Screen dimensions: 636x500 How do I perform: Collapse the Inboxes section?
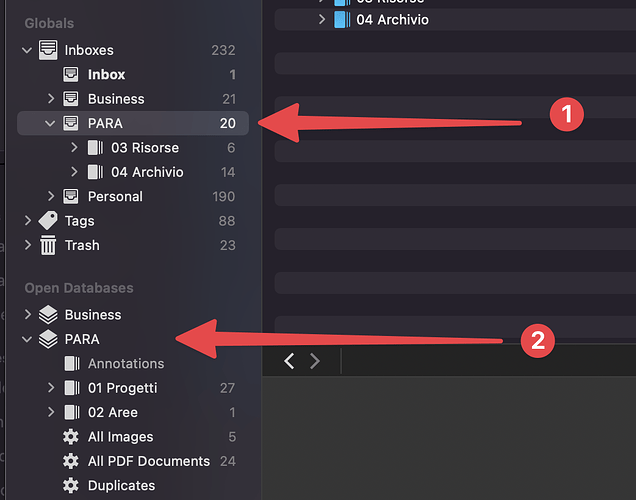27,50
